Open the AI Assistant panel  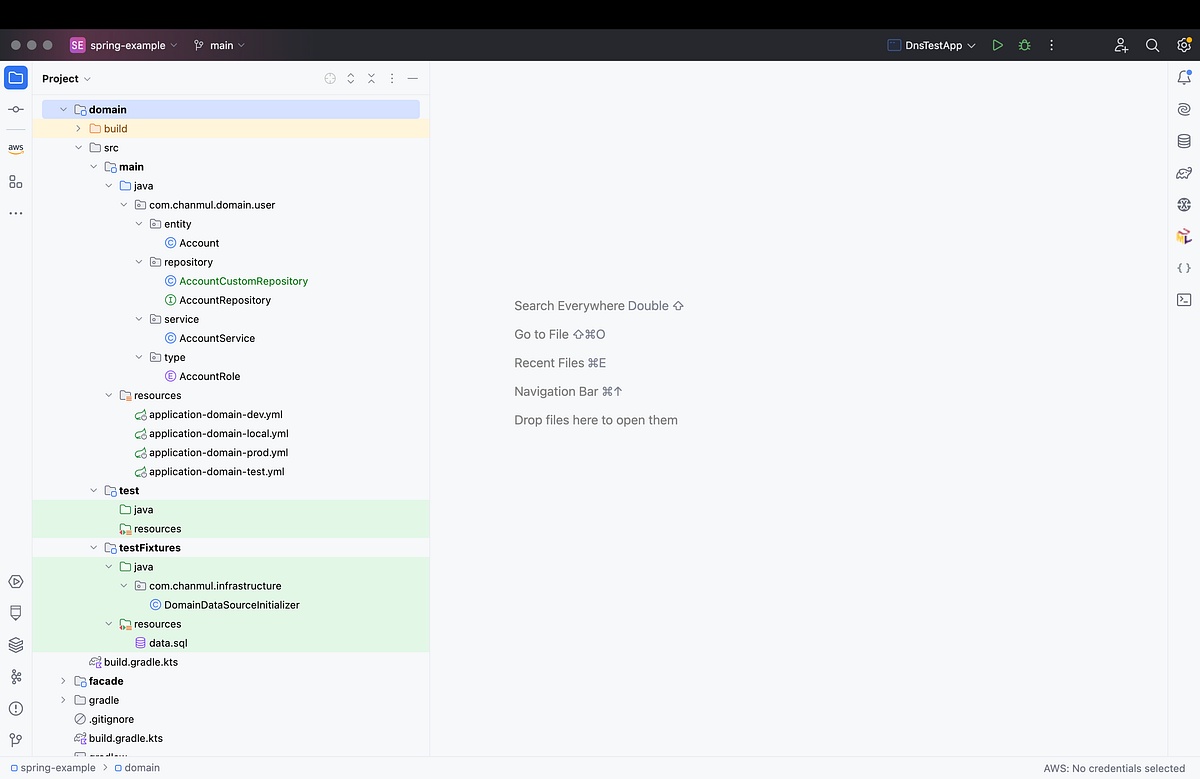1184,108
